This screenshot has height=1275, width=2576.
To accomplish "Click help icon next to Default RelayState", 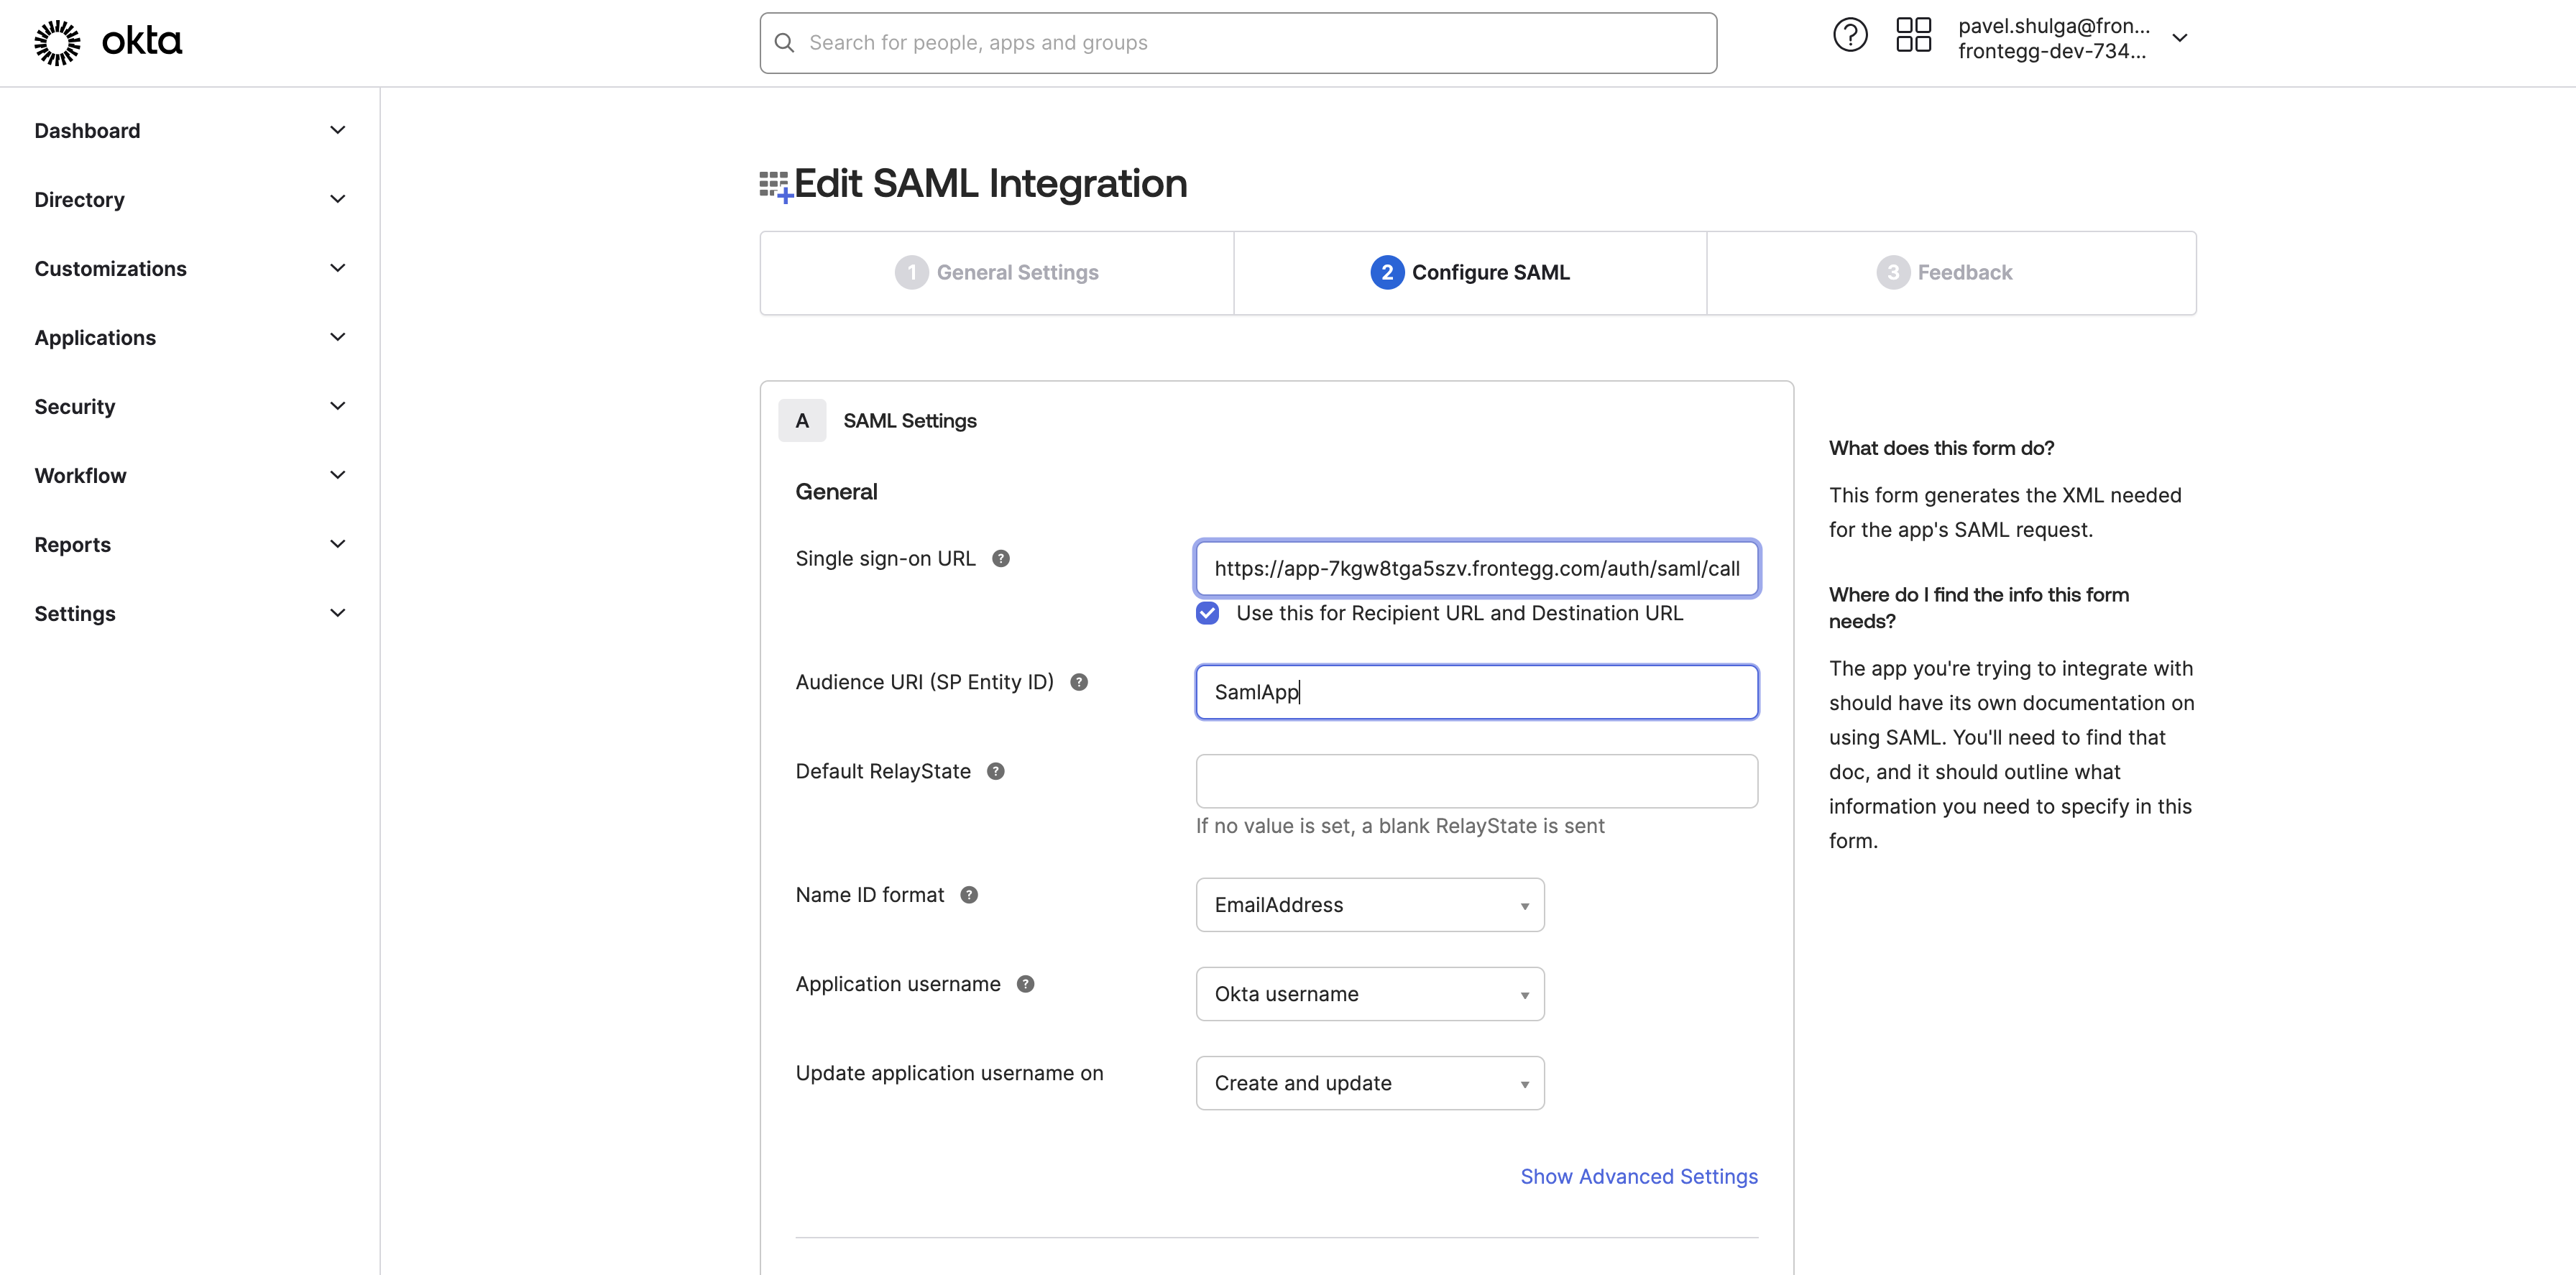I will [995, 771].
